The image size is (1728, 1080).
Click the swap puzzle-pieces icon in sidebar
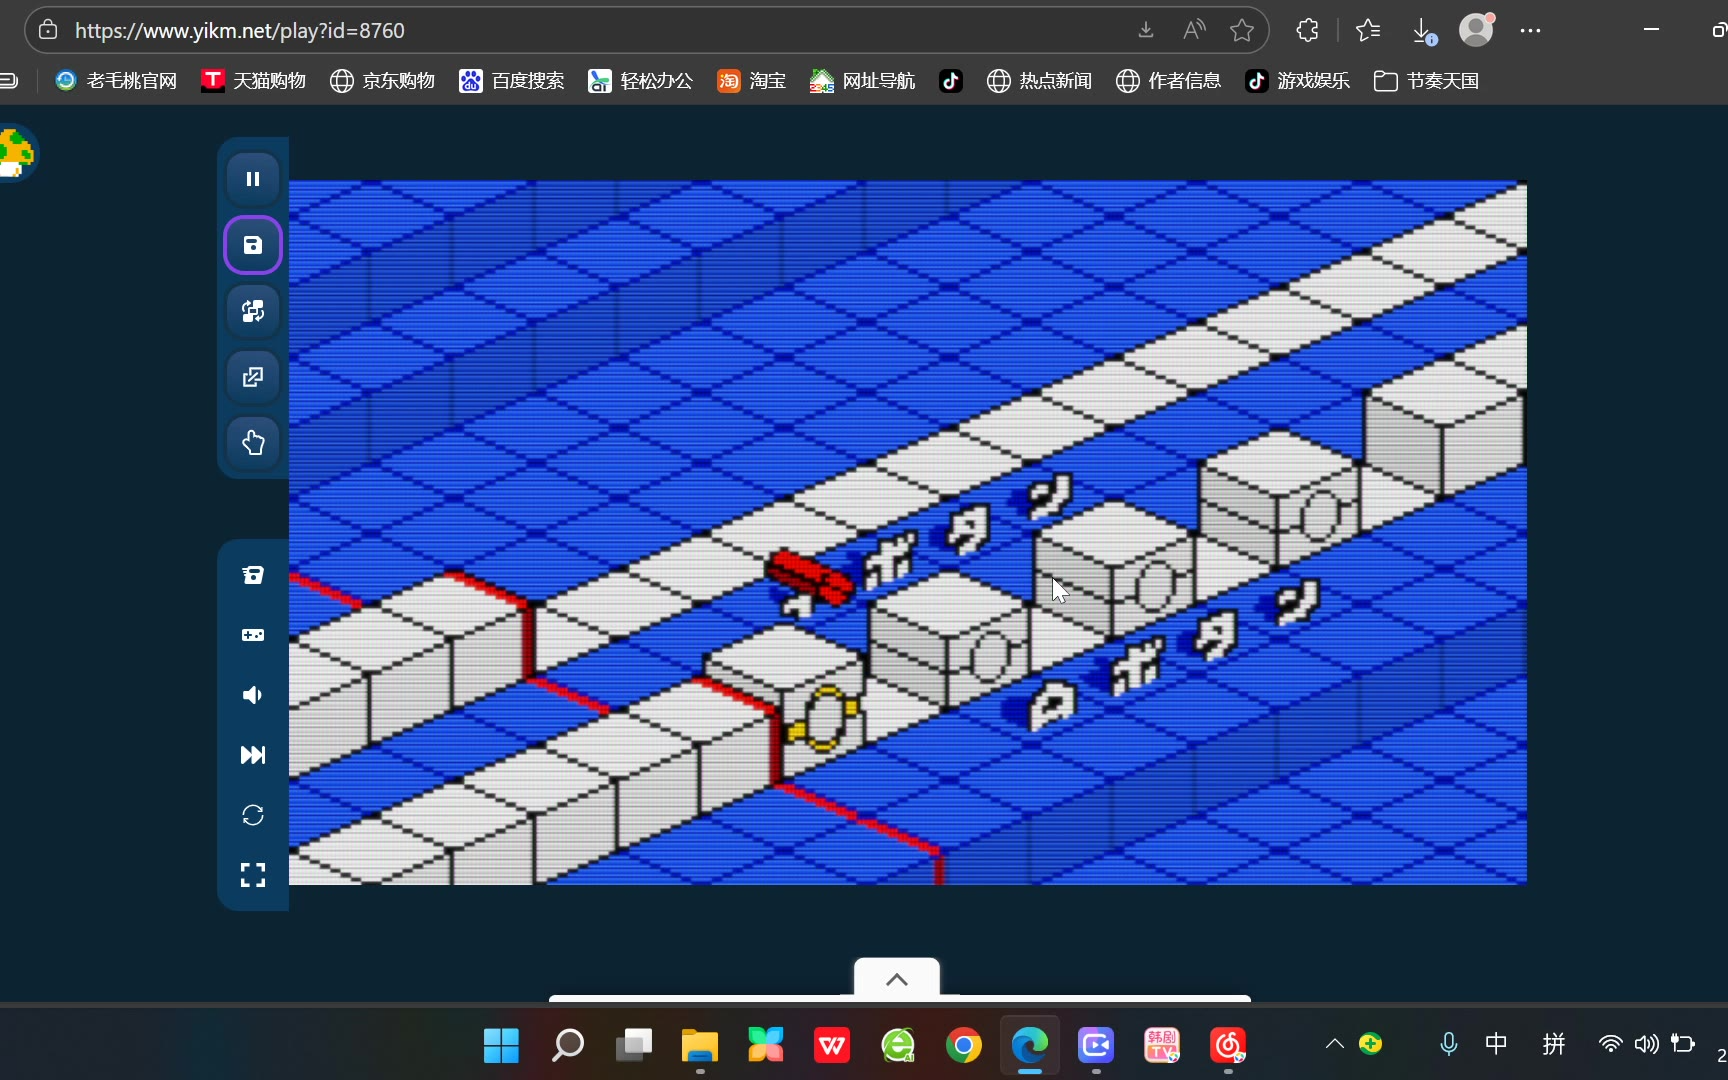(253, 311)
